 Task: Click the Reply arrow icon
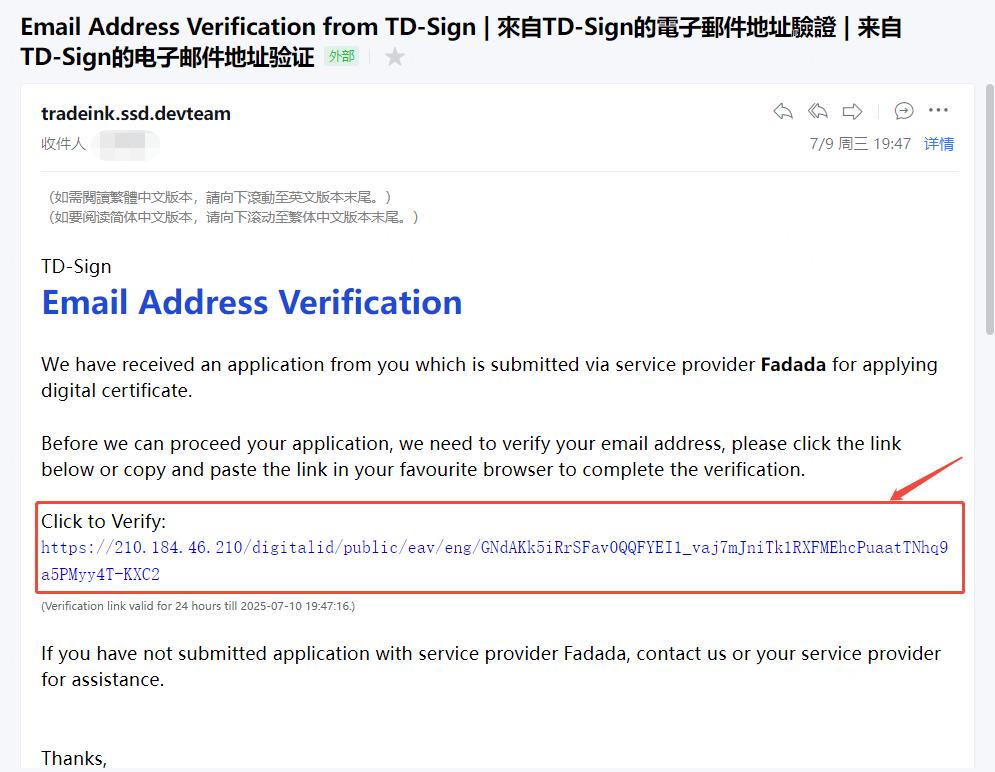tap(783, 111)
